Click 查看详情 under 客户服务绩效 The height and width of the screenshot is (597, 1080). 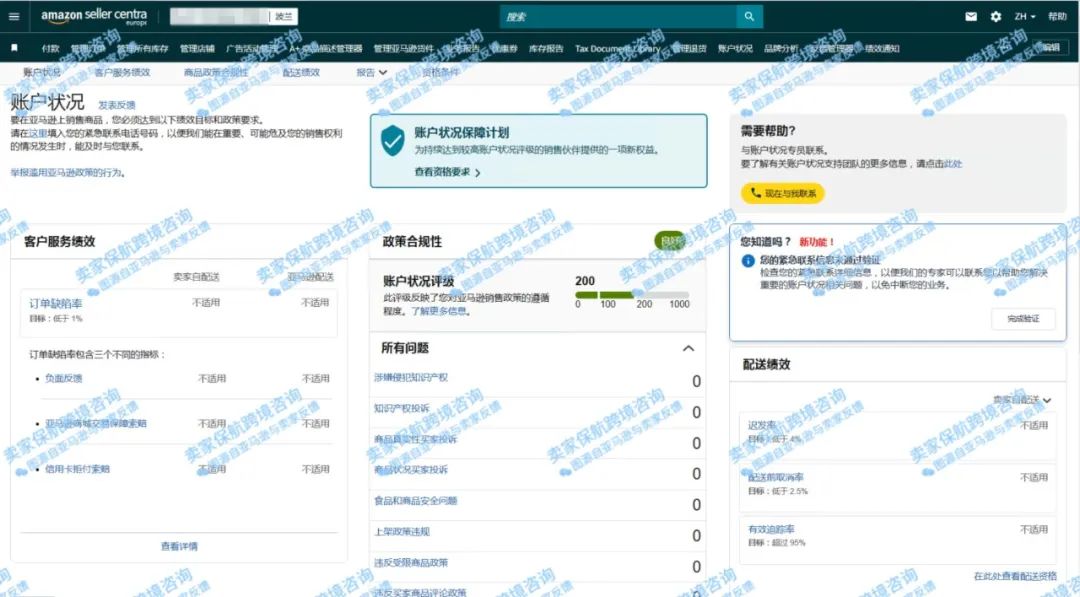179,546
